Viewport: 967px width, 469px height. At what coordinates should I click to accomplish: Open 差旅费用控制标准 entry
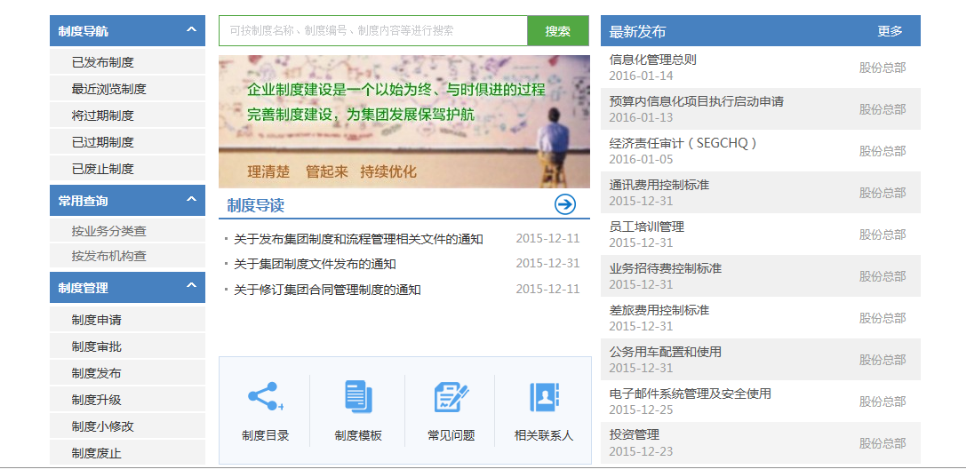pos(659,310)
